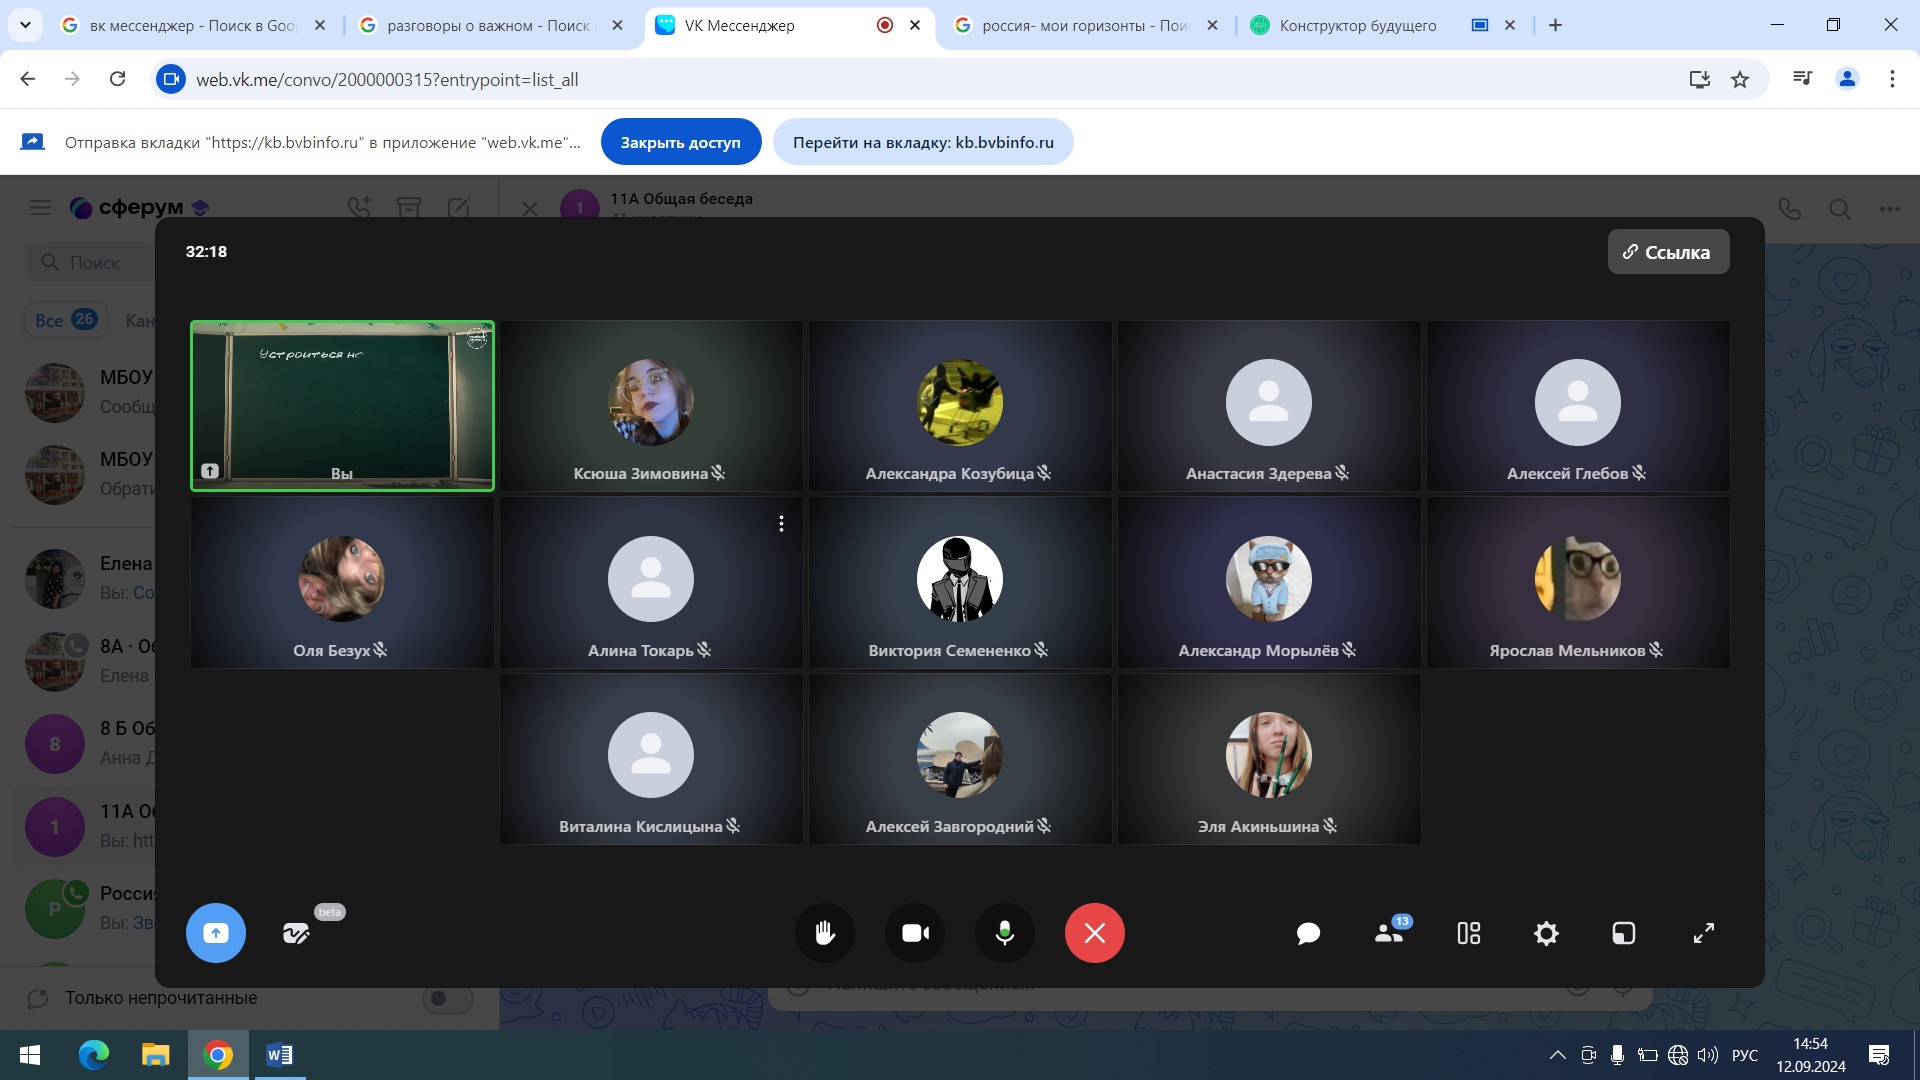
Task: Open Windows Start menu
Action: tap(30, 1055)
